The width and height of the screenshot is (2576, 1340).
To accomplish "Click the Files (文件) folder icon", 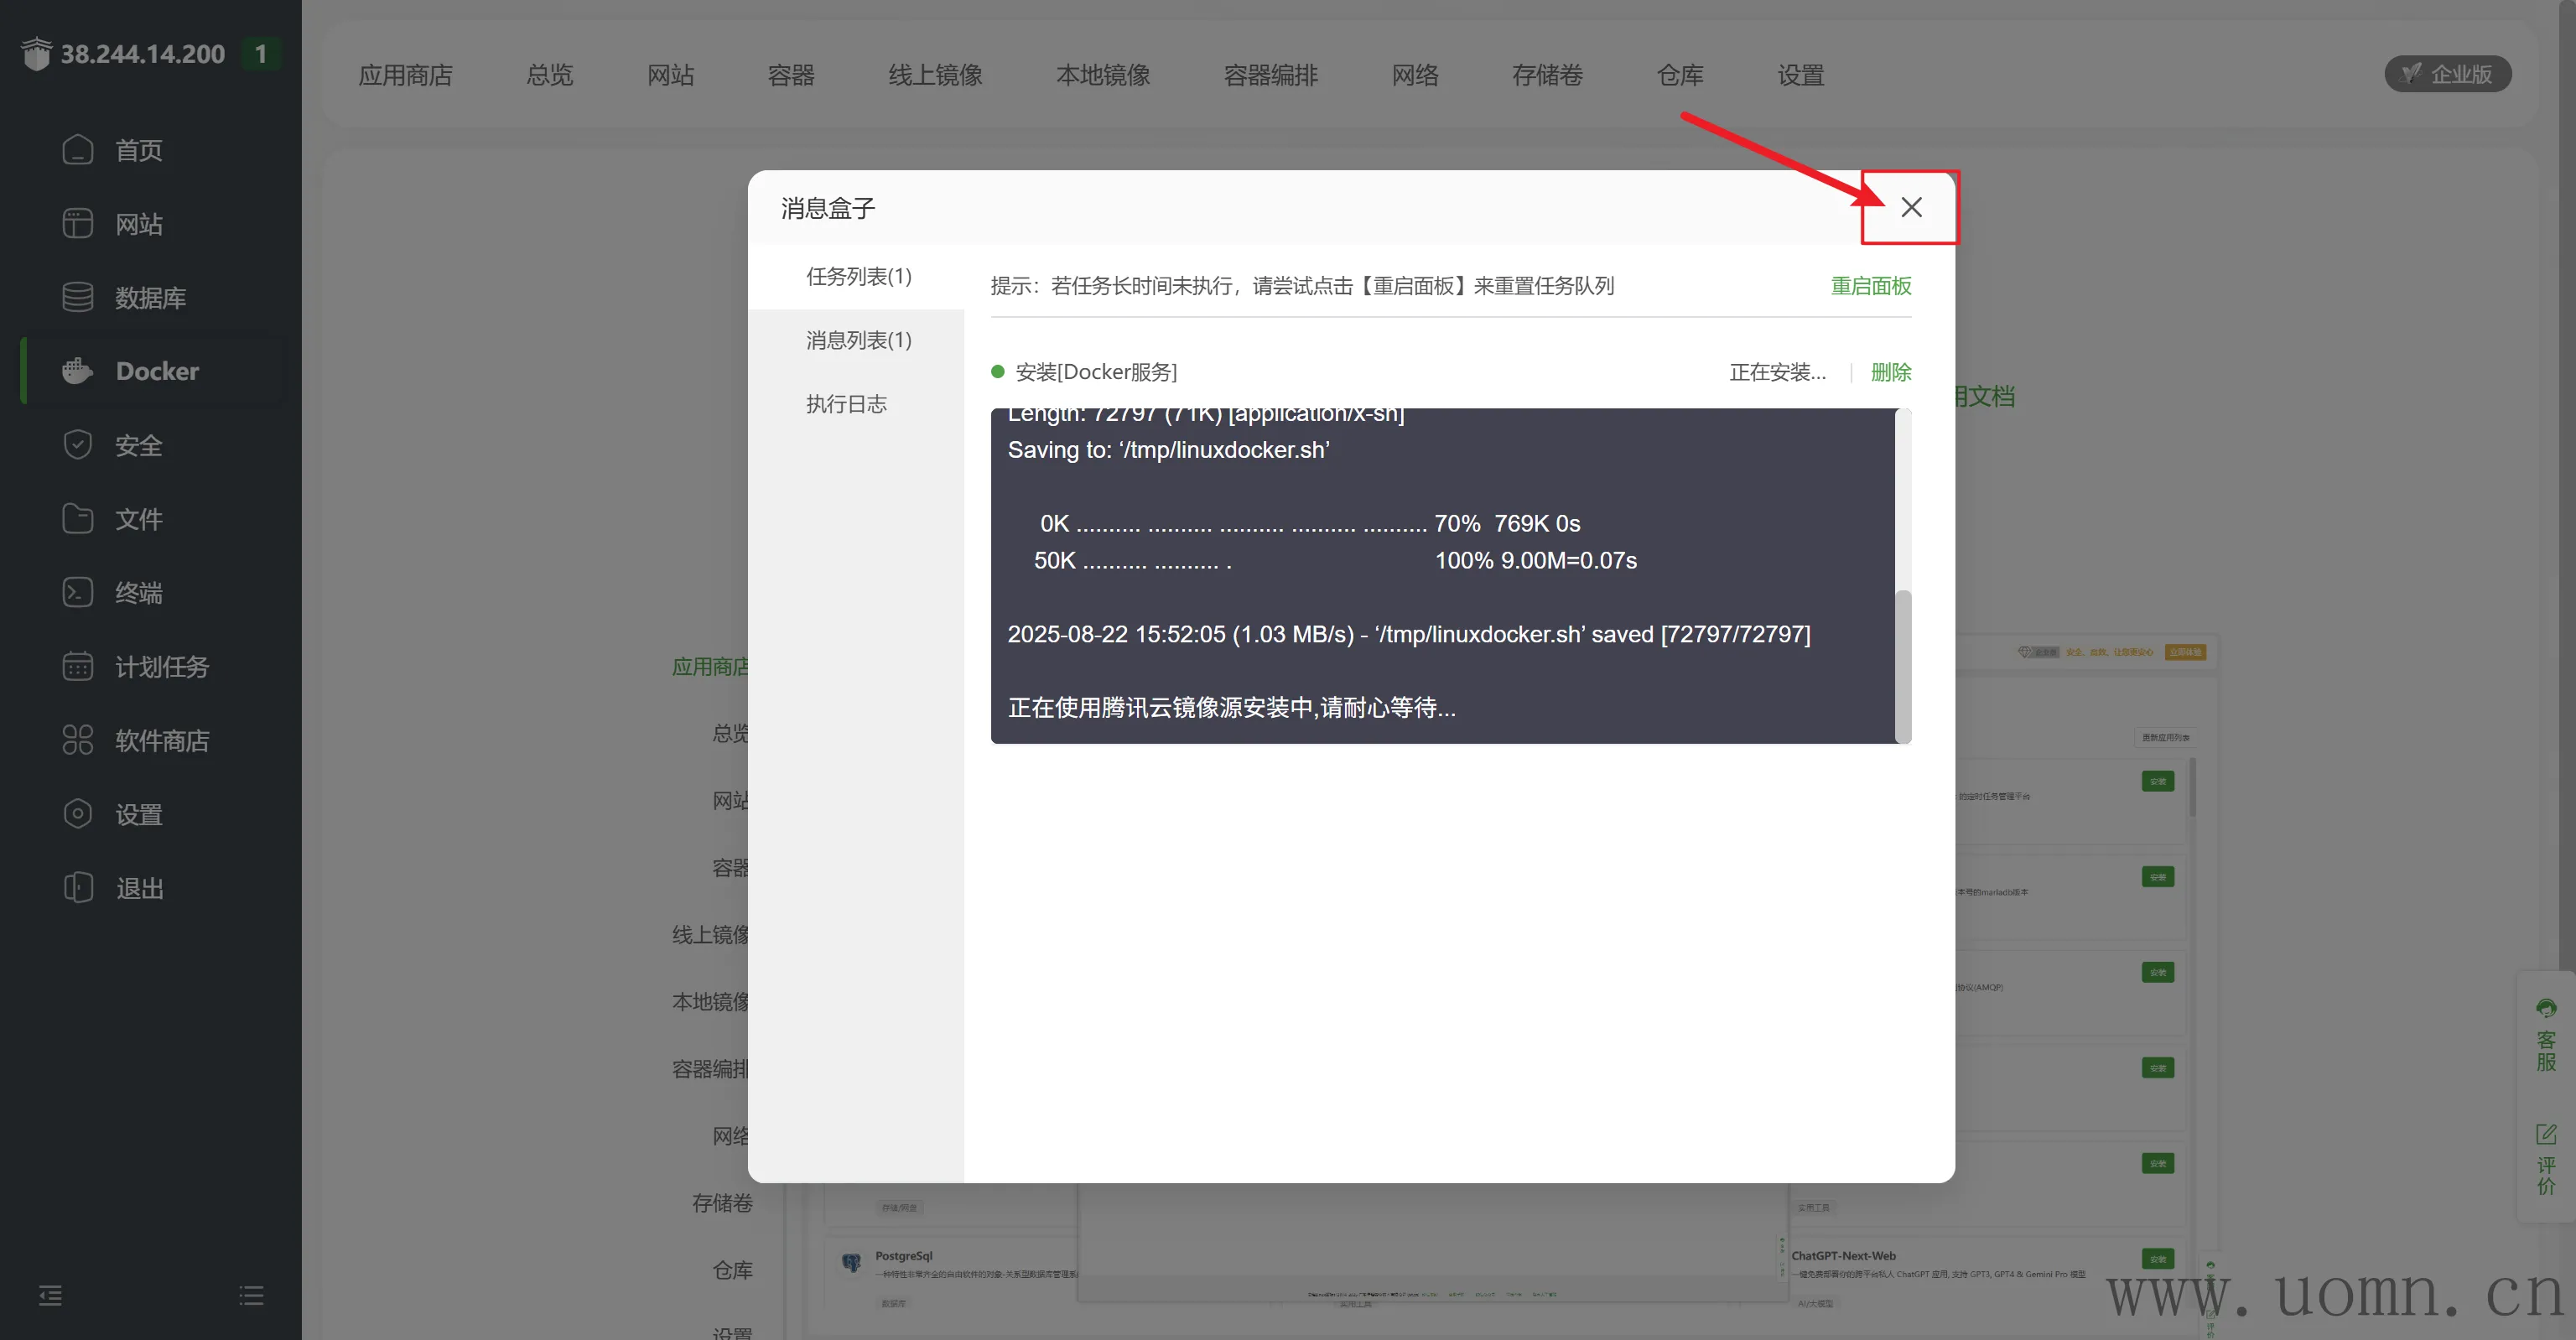I will (x=77, y=519).
